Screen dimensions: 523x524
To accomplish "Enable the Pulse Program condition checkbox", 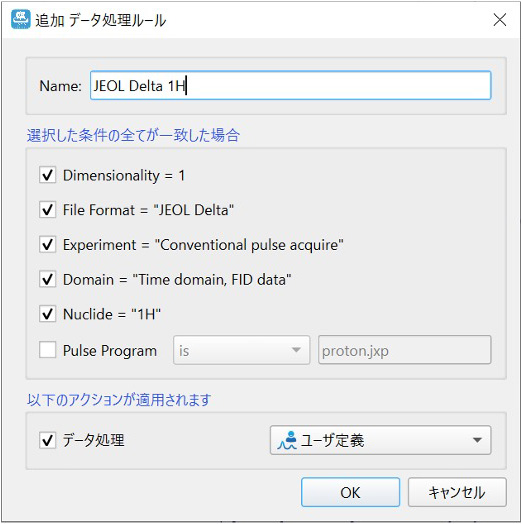I will pyautogui.click(x=47, y=350).
